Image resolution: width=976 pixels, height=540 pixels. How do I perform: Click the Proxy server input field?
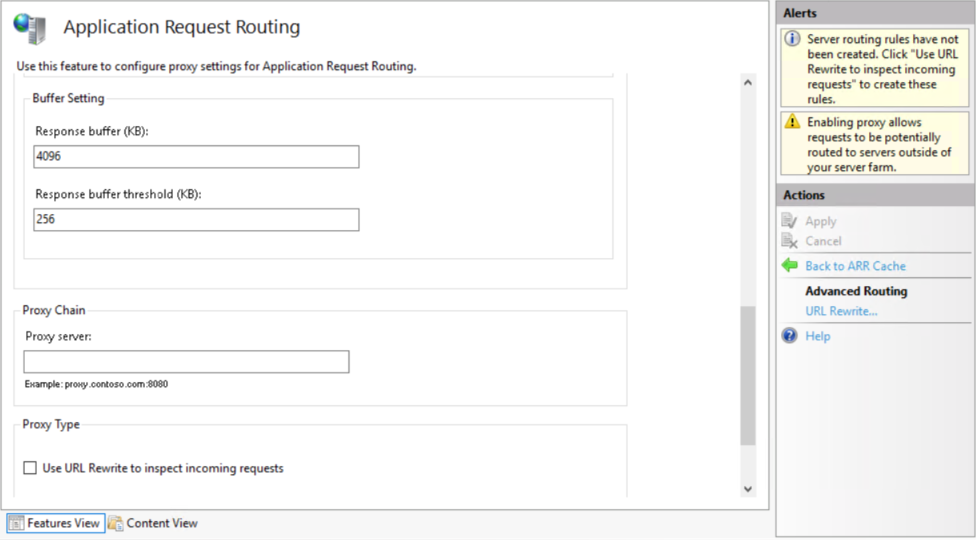pyautogui.click(x=186, y=362)
